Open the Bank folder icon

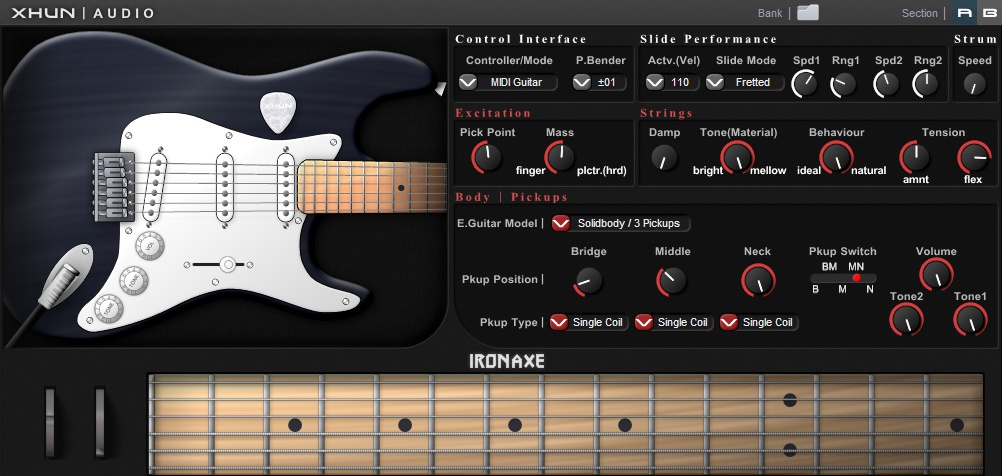tap(808, 12)
